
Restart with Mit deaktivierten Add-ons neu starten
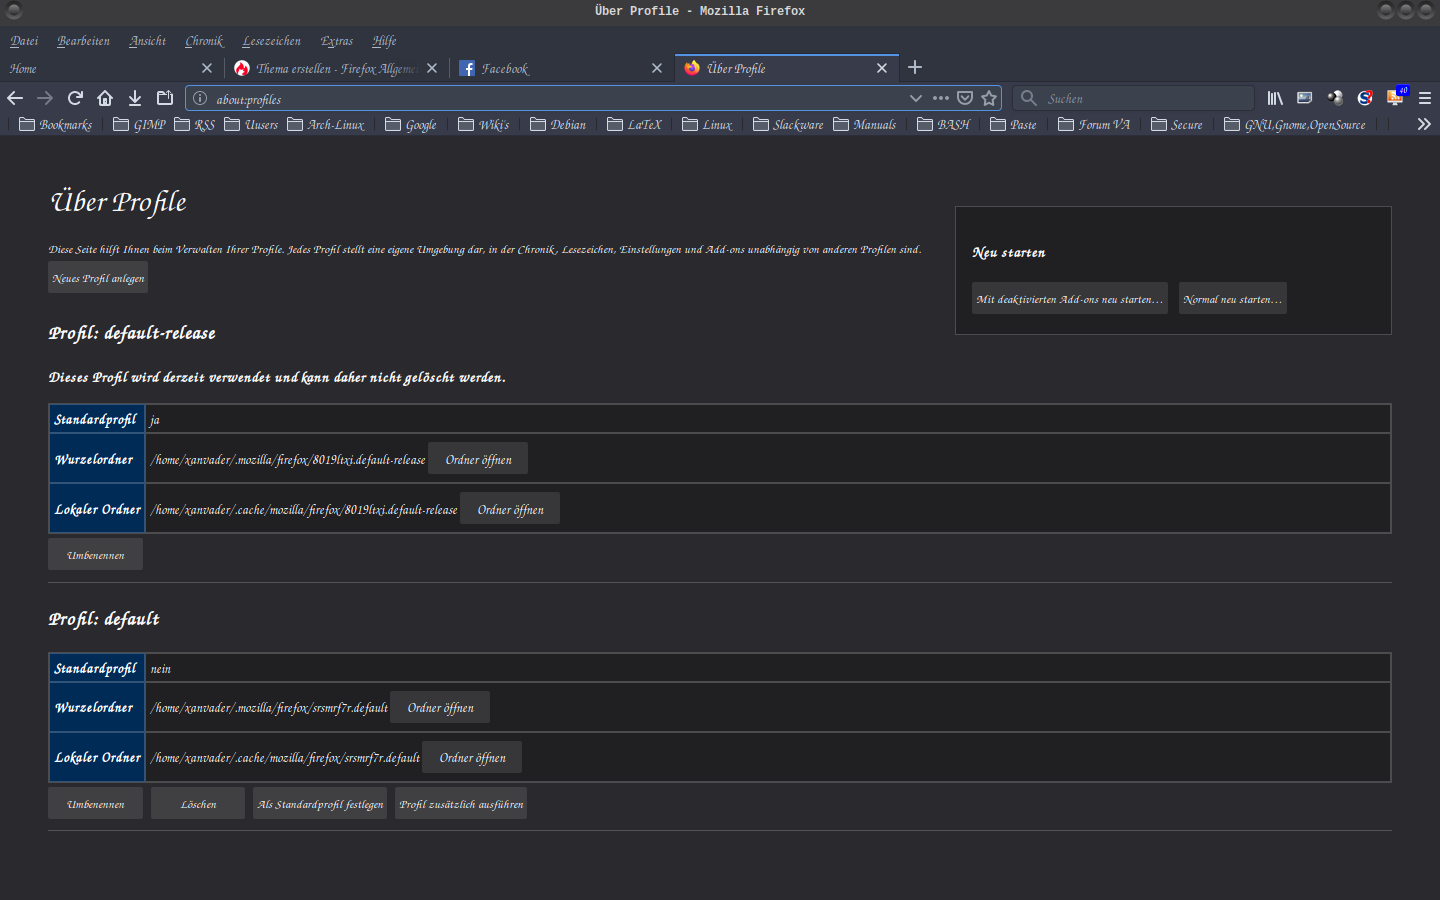pyautogui.click(x=1069, y=299)
